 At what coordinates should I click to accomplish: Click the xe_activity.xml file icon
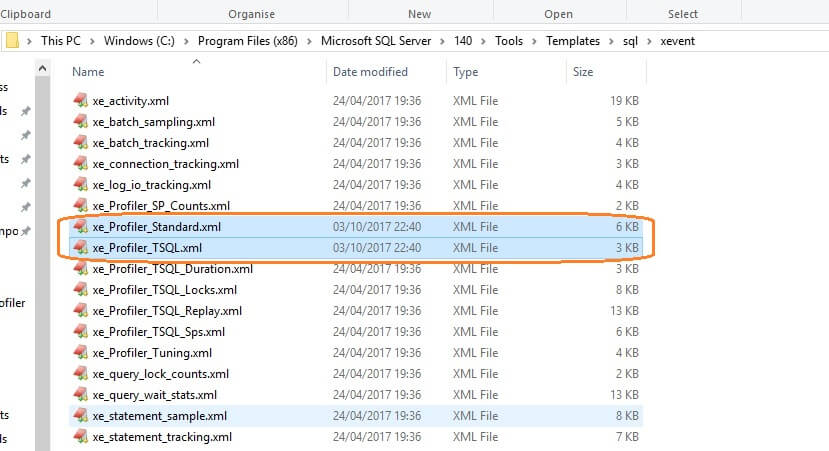pyautogui.click(x=81, y=101)
